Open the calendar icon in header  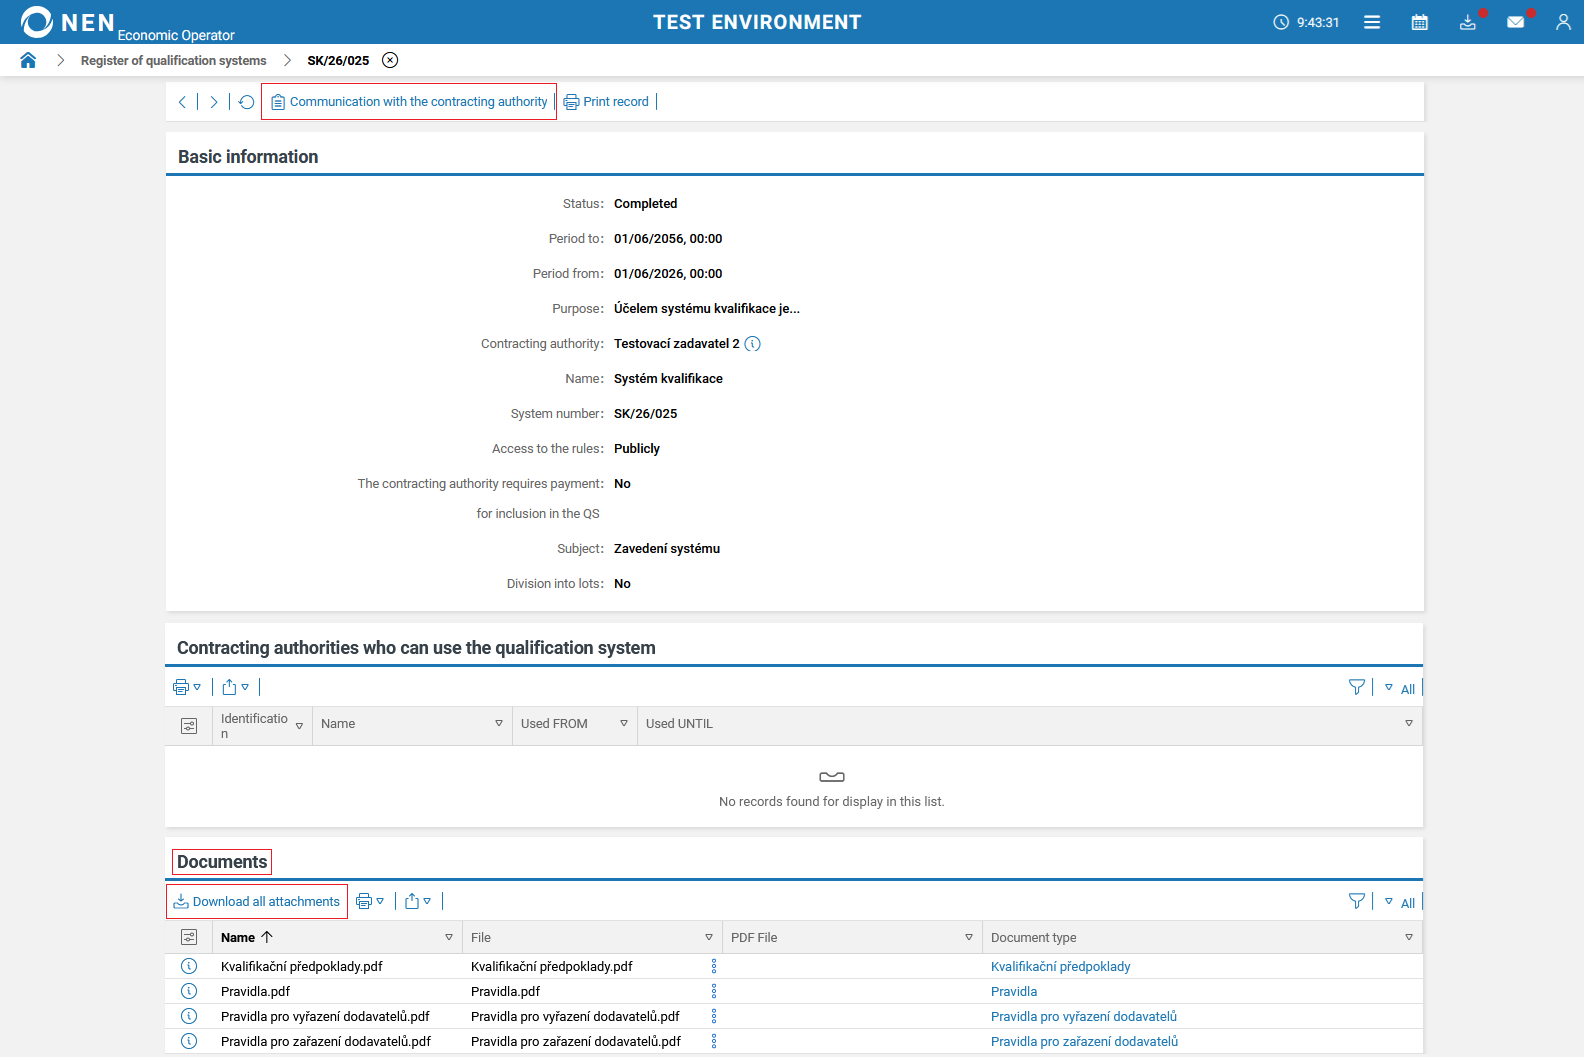pyautogui.click(x=1419, y=22)
